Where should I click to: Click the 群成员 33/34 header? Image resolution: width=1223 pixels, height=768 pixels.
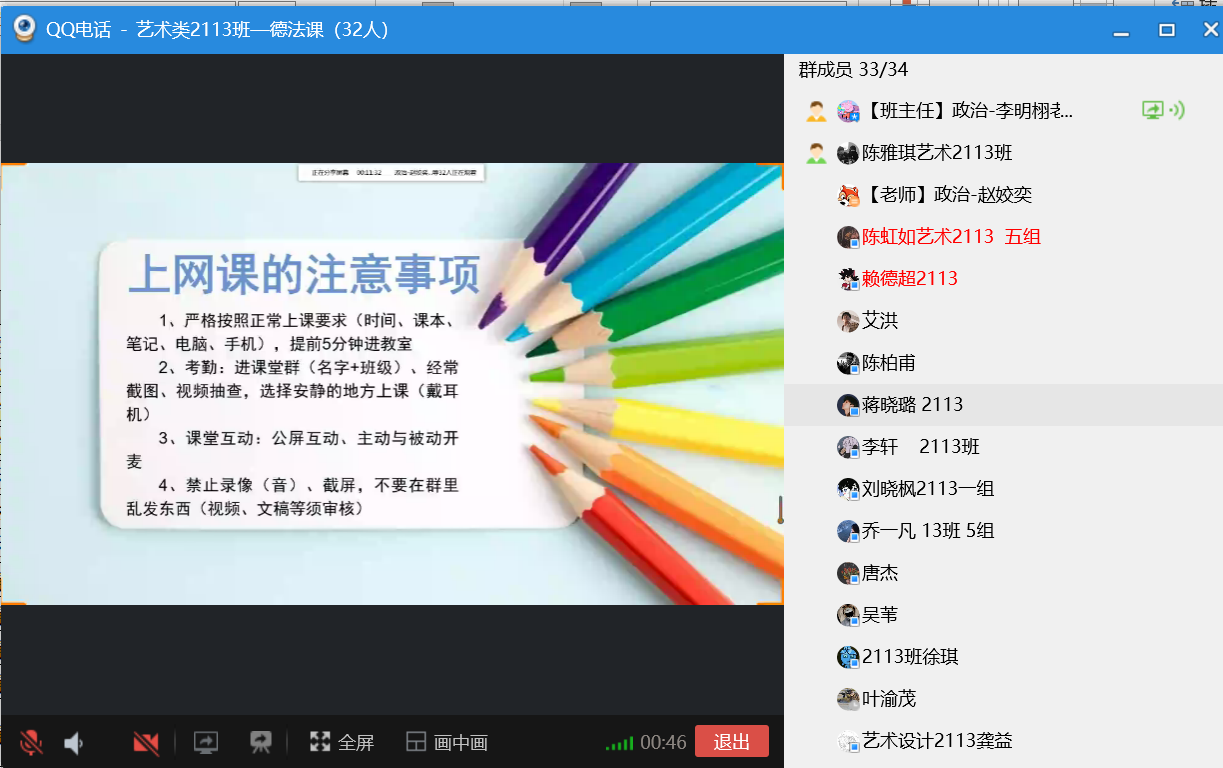click(x=853, y=70)
